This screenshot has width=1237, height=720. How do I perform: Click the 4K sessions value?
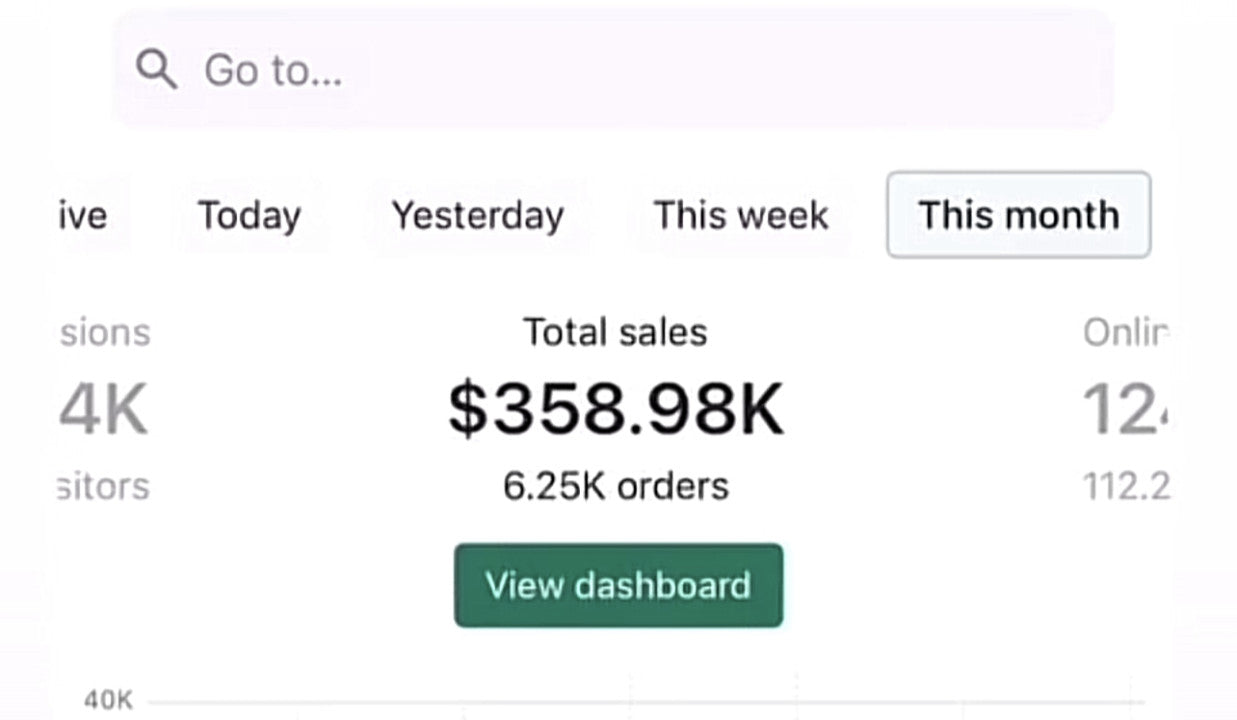tap(103, 409)
